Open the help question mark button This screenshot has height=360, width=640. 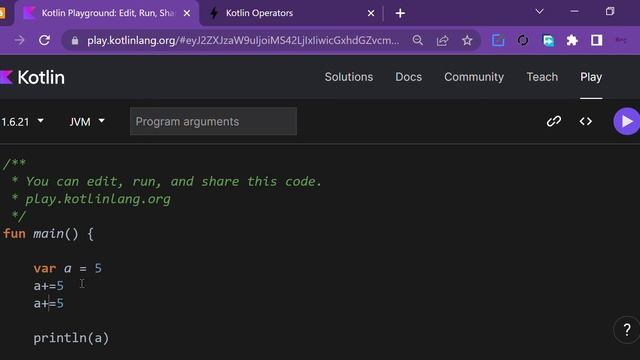click(x=627, y=329)
